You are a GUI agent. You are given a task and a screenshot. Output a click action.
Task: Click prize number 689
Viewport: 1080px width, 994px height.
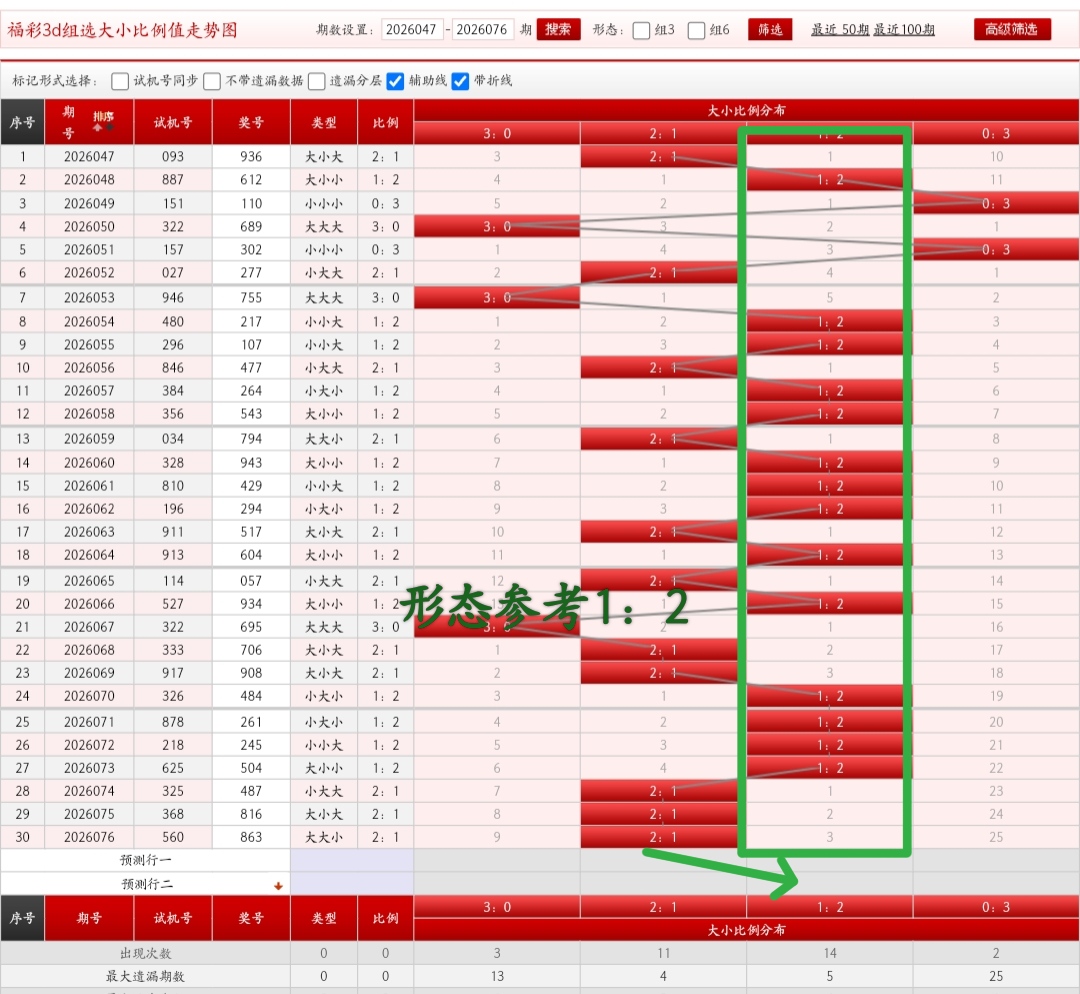point(251,227)
